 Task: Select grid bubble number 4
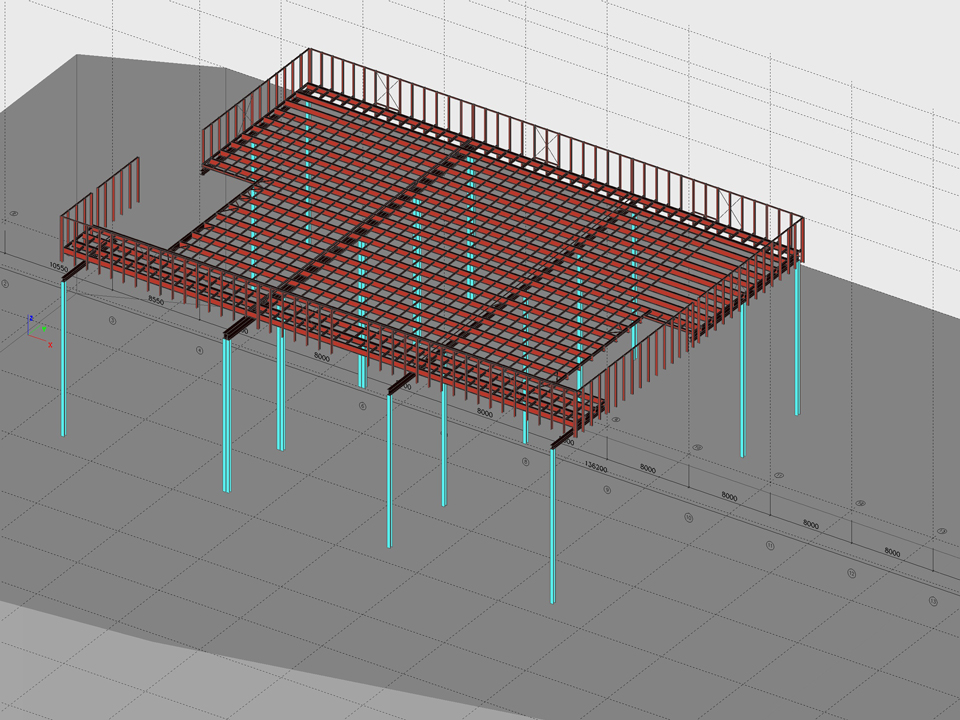tap(200, 351)
